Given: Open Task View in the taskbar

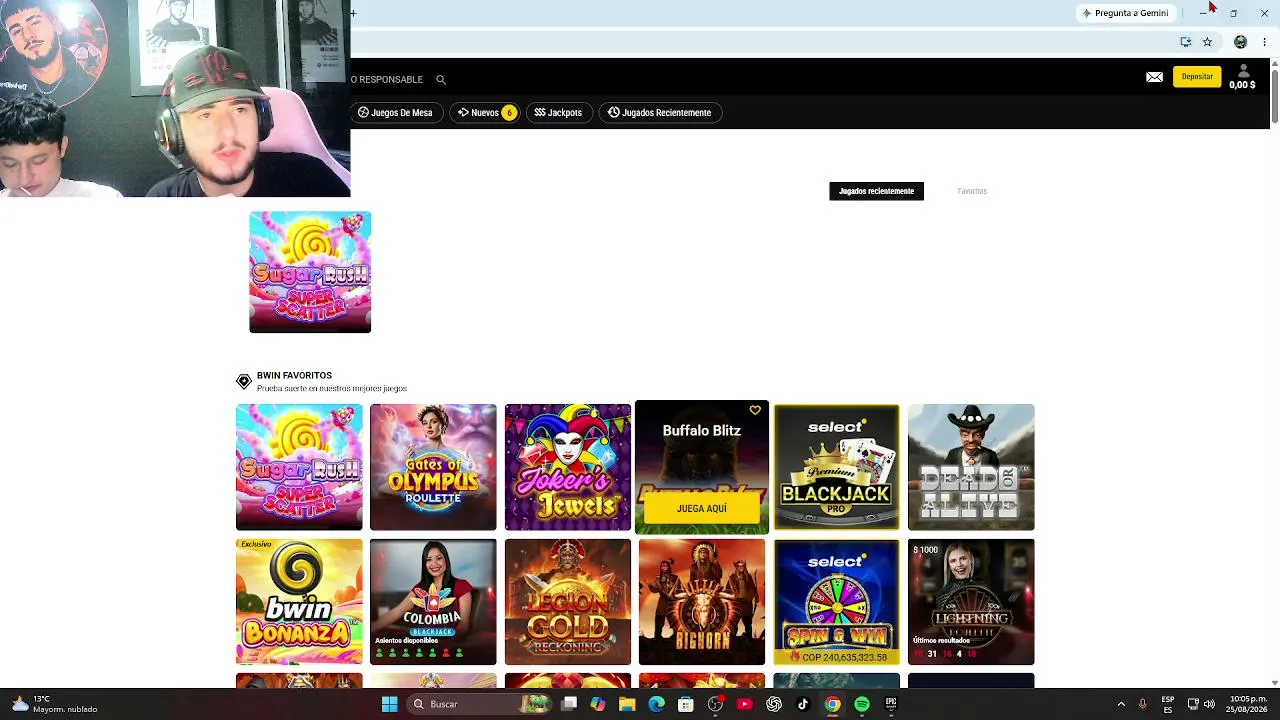Looking at the screenshot, I should click(x=569, y=704).
